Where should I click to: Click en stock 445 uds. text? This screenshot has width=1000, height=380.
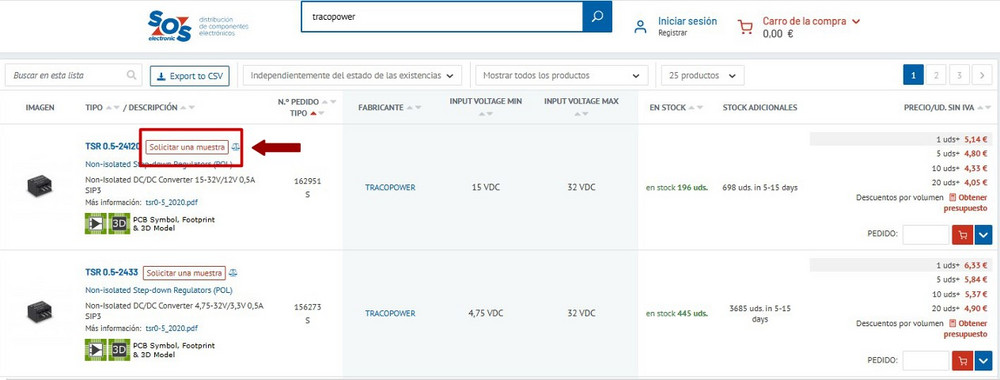click(x=677, y=313)
